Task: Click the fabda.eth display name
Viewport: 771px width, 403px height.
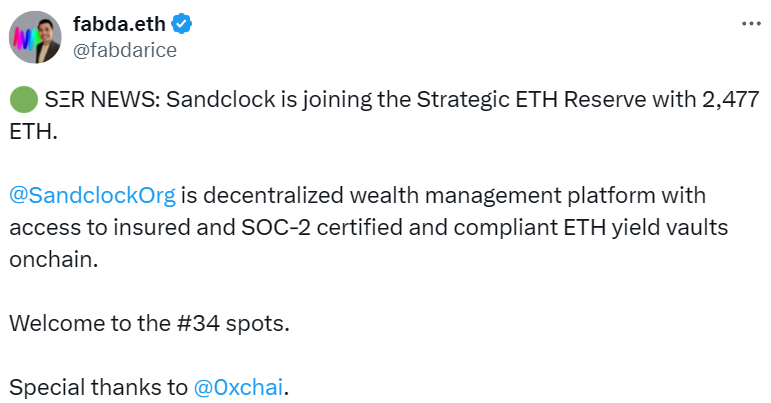Action: 119,25
